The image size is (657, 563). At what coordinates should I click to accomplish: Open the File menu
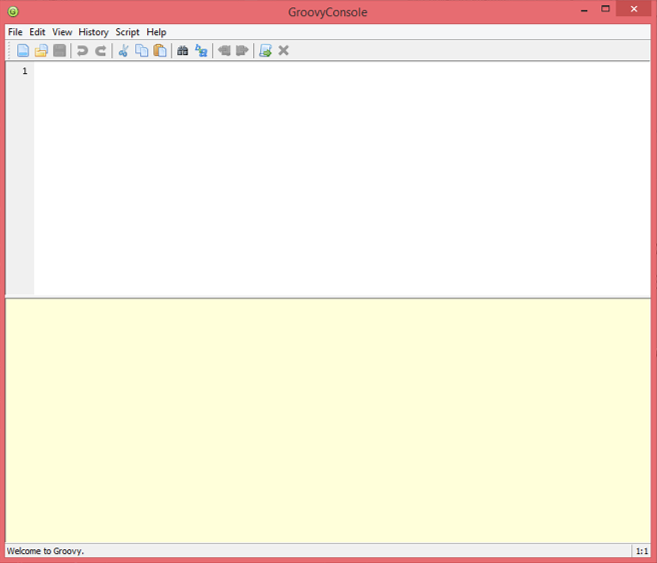(15, 32)
